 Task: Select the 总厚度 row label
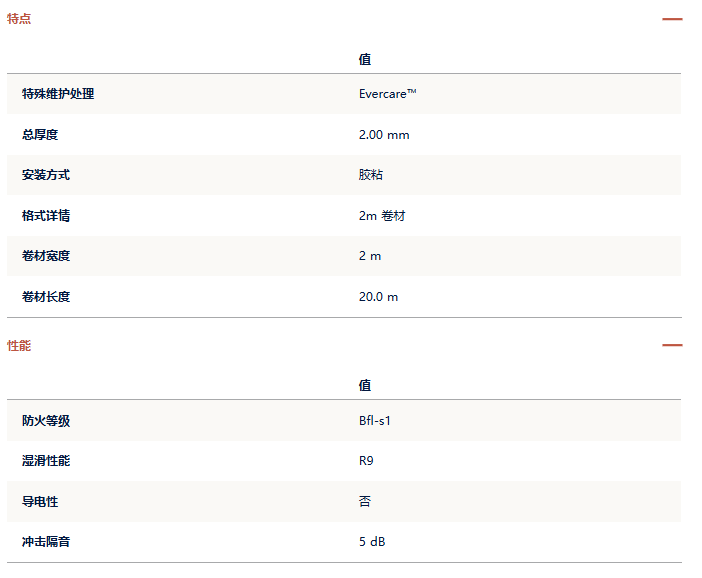click(40, 134)
